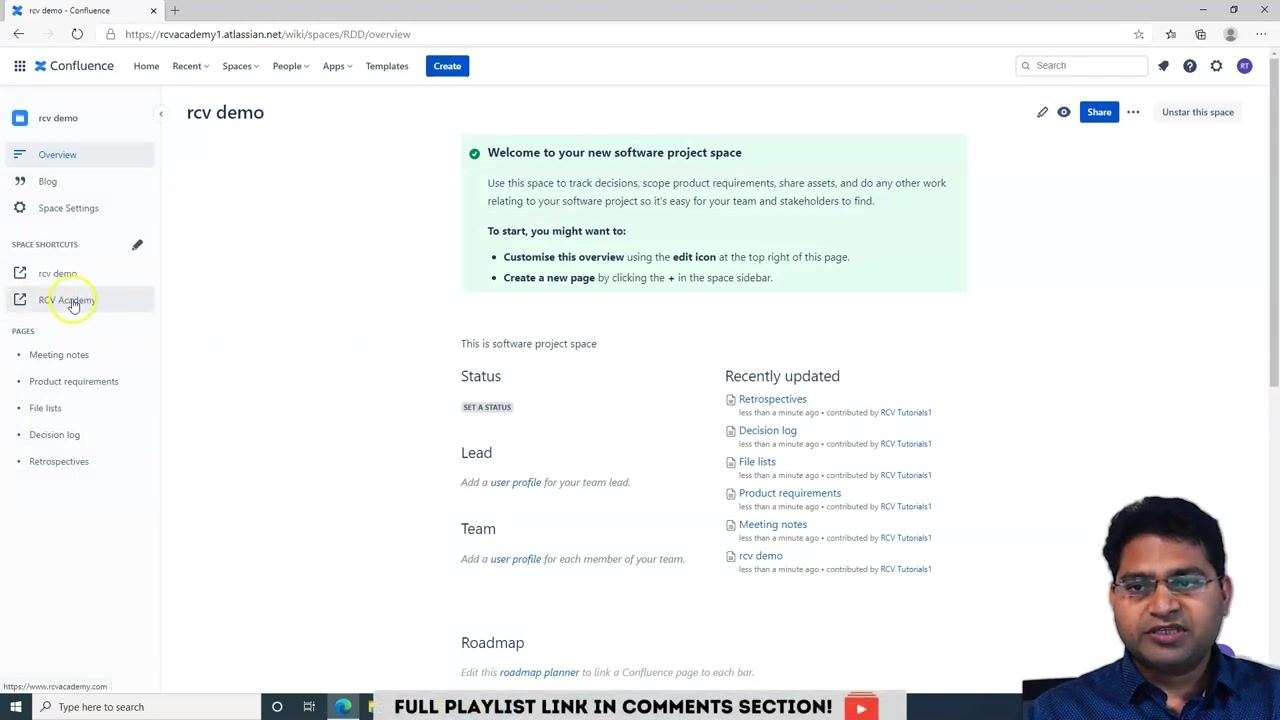Click the Share button

coord(1099,112)
